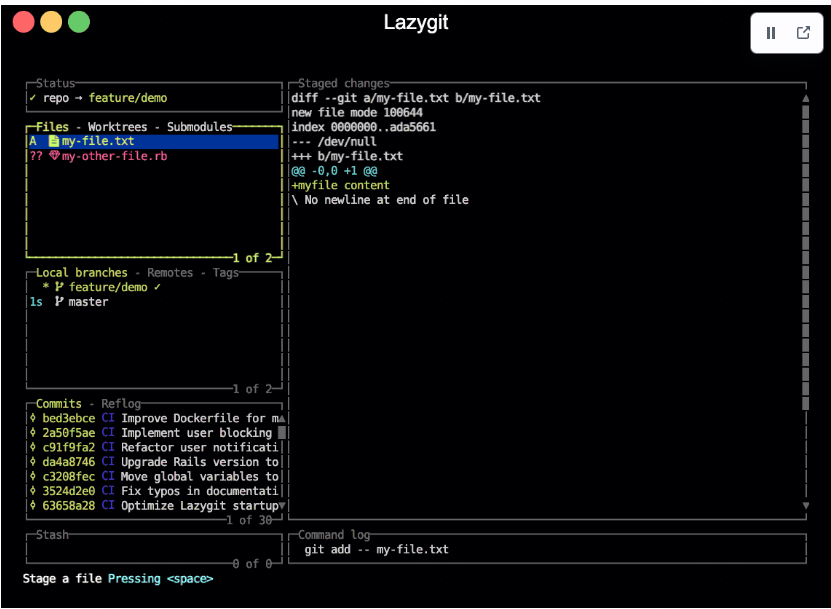The image size is (831, 609).
Task: Click the commits list scroll-down arrow
Action: click(282, 506)
